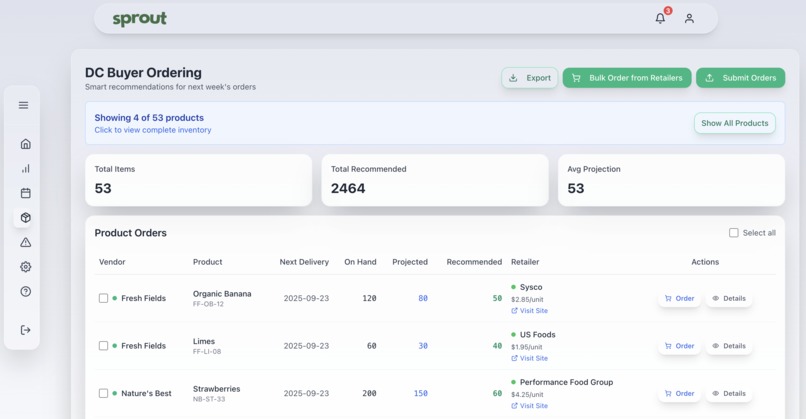Visit Site for Performance Food Group
Image resolution: width=806 pixels, height=419 pixels.
tap(529, 406)
